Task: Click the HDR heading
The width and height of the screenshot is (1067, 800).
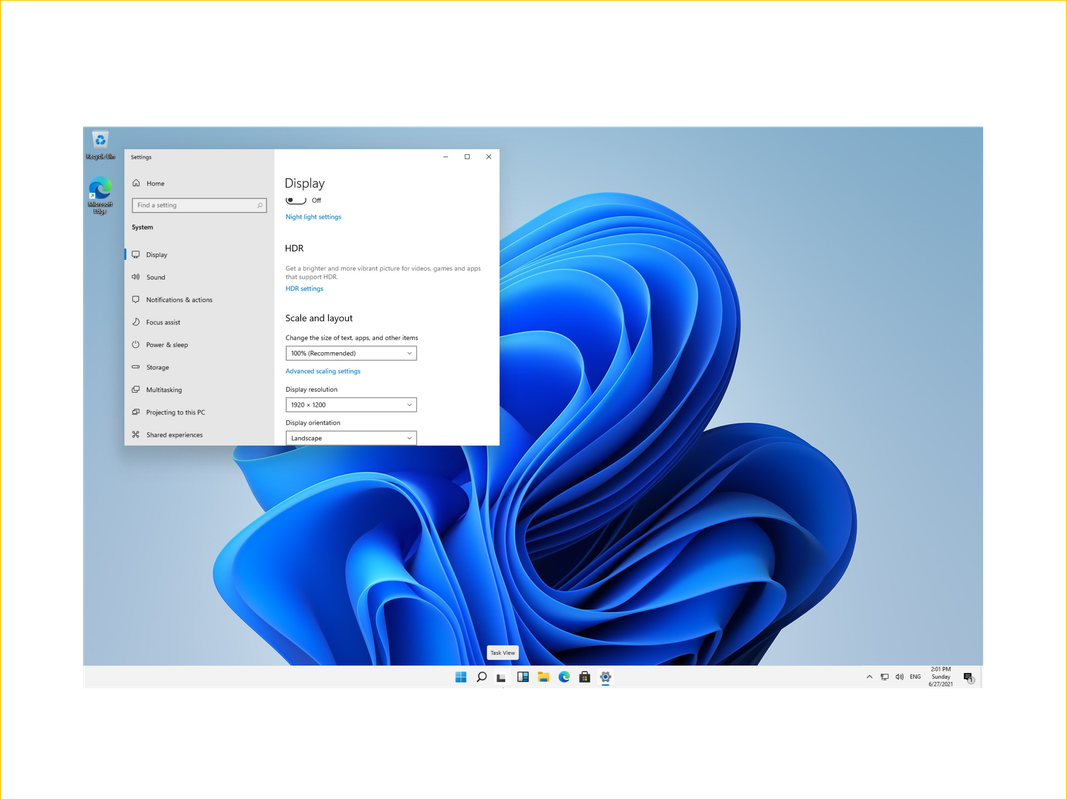Action: 294,248
